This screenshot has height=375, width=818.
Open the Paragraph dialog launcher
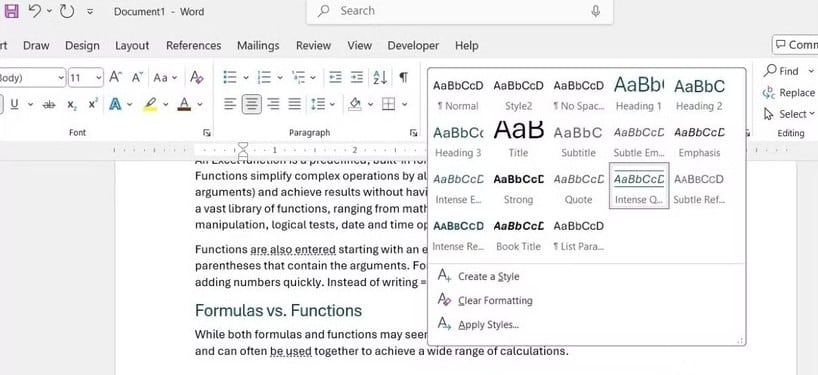coord(414,133)
